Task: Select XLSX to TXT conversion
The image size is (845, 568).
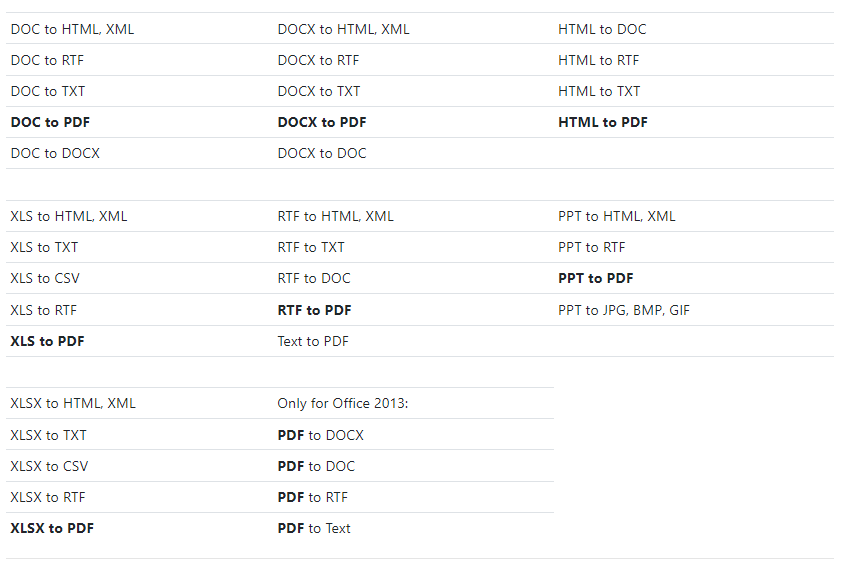Action: tap(48, 435)
